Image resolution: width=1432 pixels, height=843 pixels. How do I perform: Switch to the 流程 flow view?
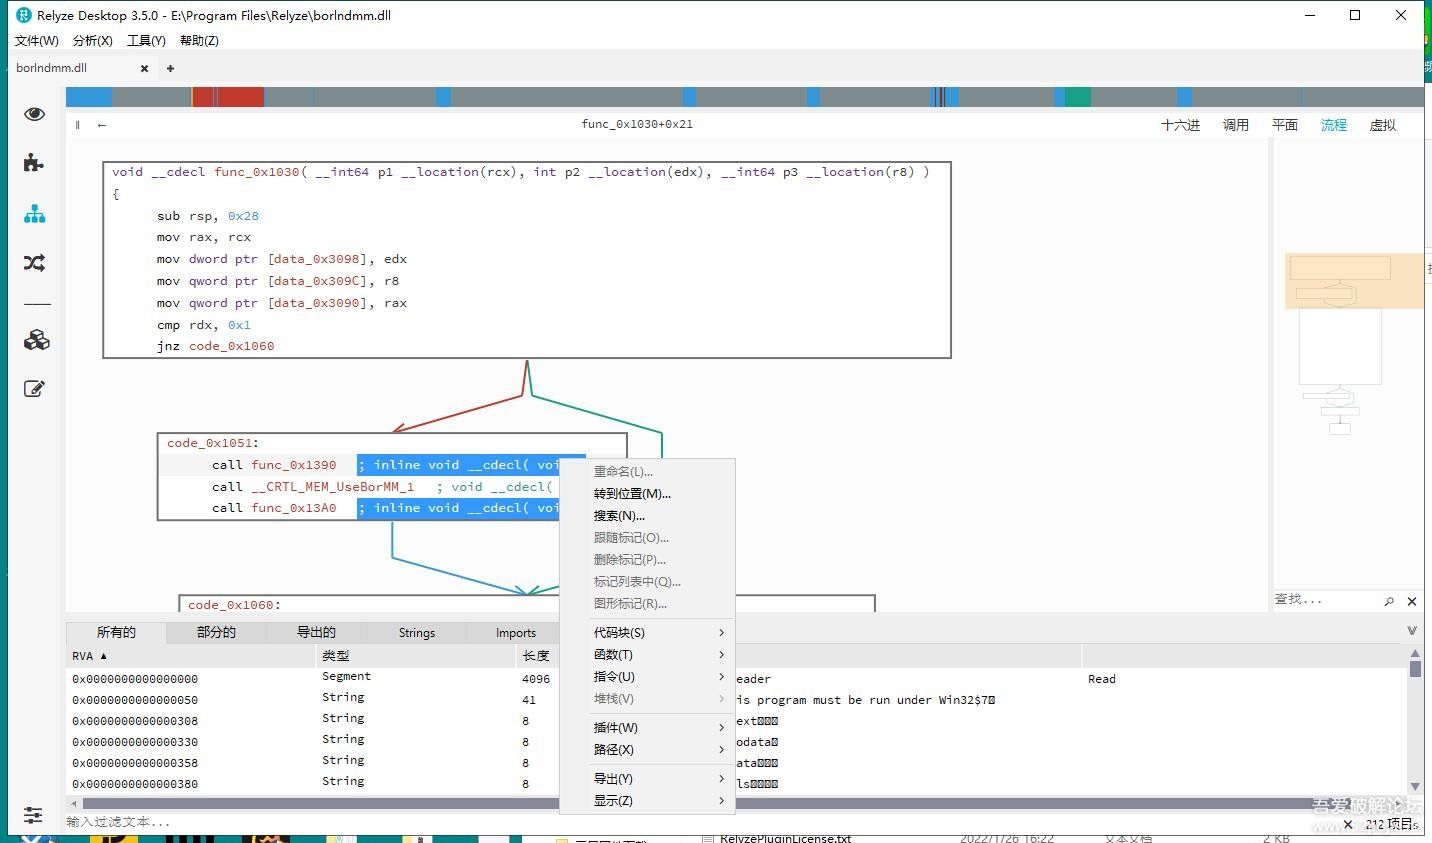pos(1333,125)
